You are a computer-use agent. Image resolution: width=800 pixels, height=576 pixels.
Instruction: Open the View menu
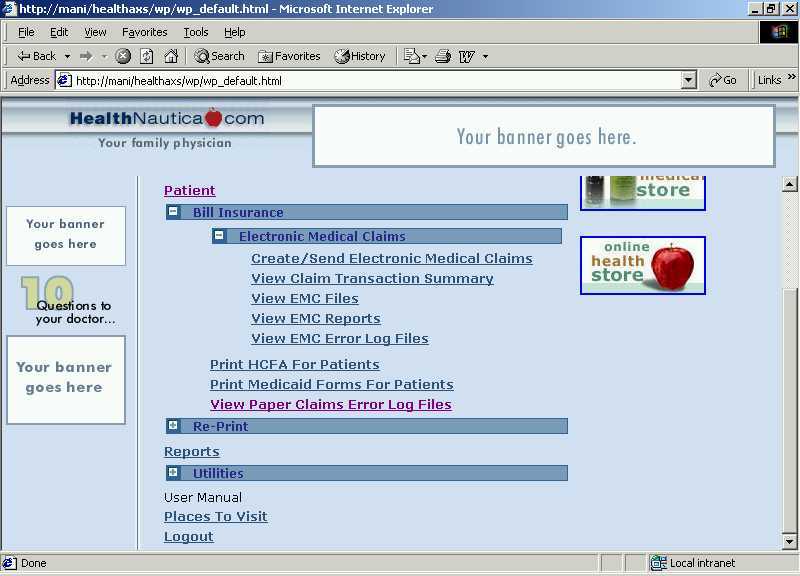click(x=95, y=32)
